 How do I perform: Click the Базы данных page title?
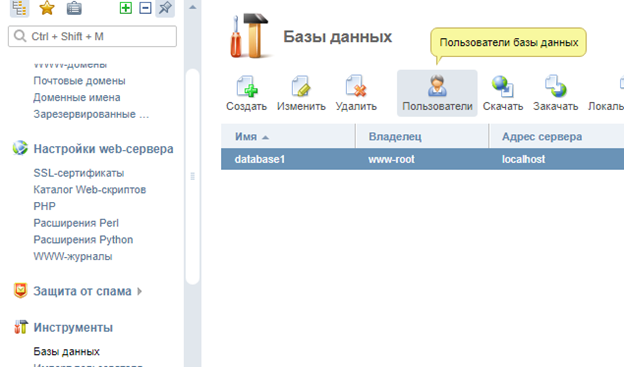(337, 37)
